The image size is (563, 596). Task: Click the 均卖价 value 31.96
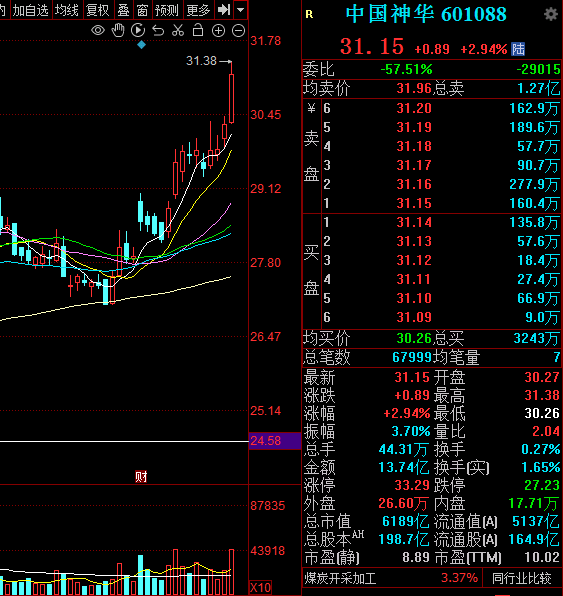pos(414,89)
